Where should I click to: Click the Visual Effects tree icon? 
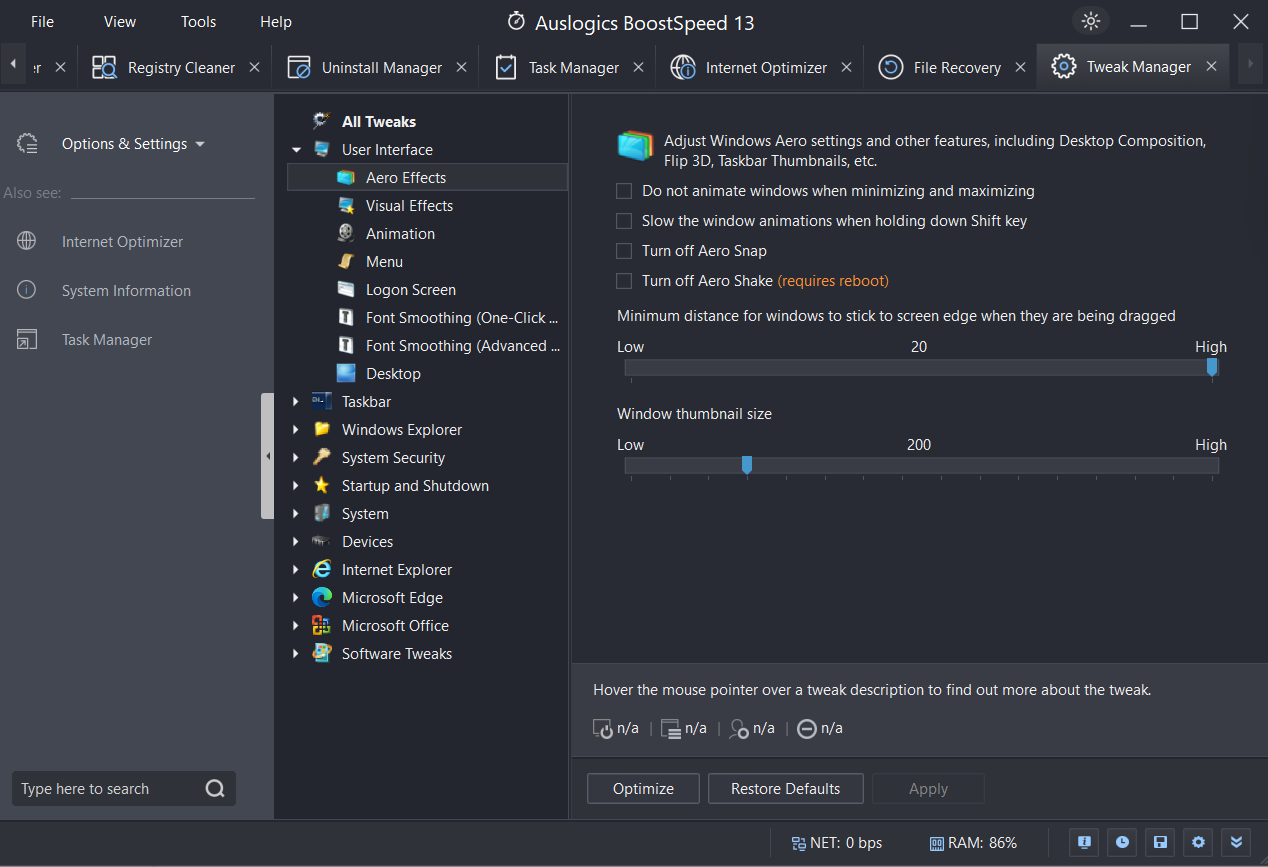click(x=346, y=206)
